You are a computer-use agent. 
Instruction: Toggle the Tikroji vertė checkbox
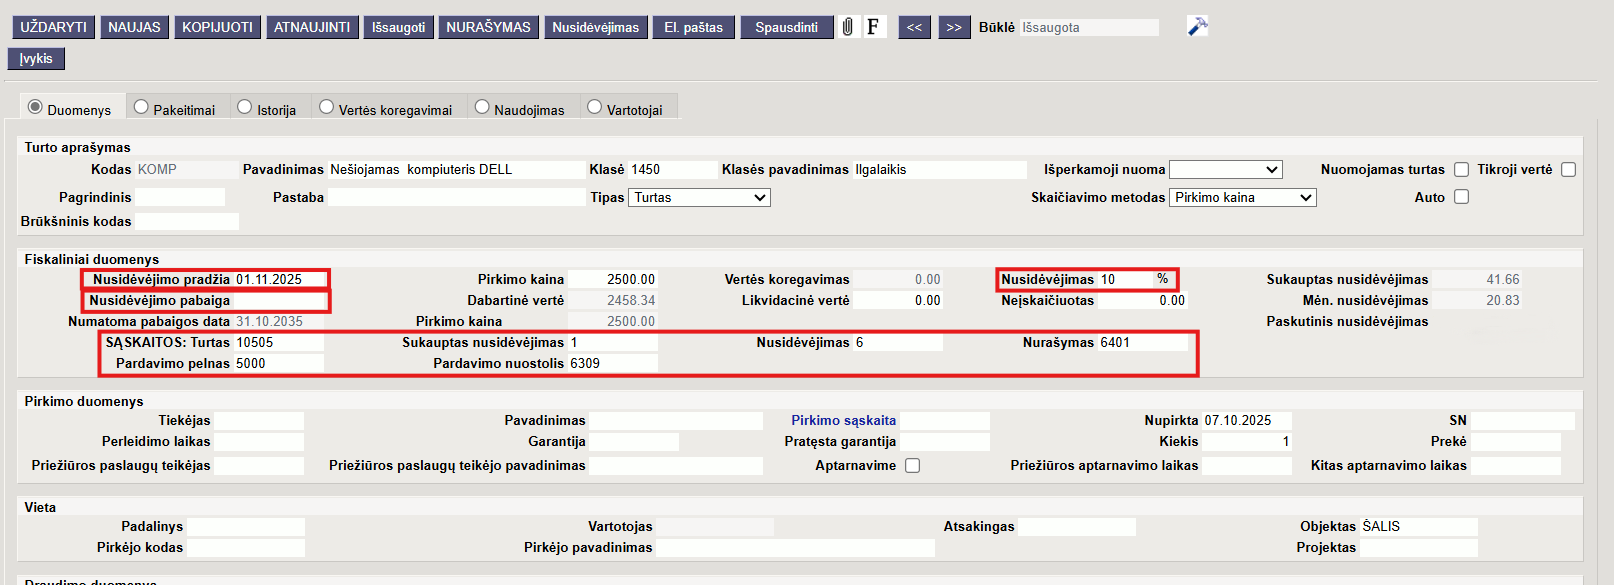point(1568,170)
